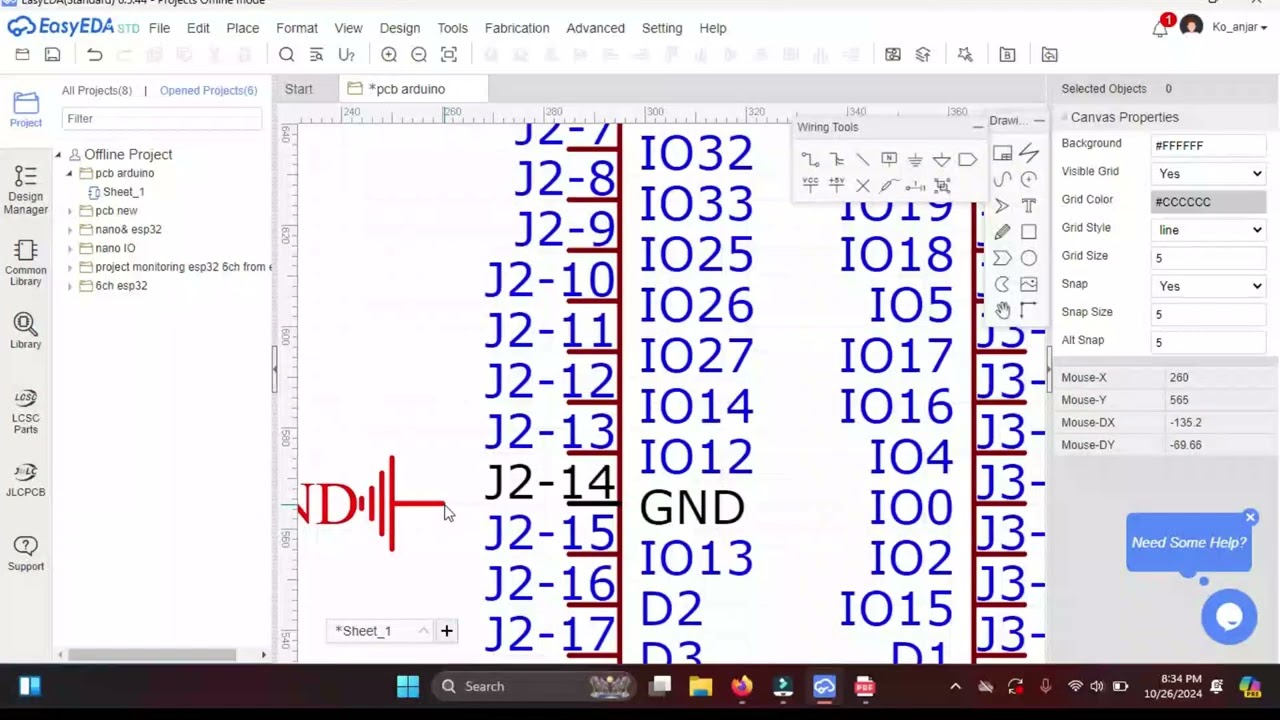Click the Zoom In icon
This screenshot has width=1280, height=720.
(389, 55)
